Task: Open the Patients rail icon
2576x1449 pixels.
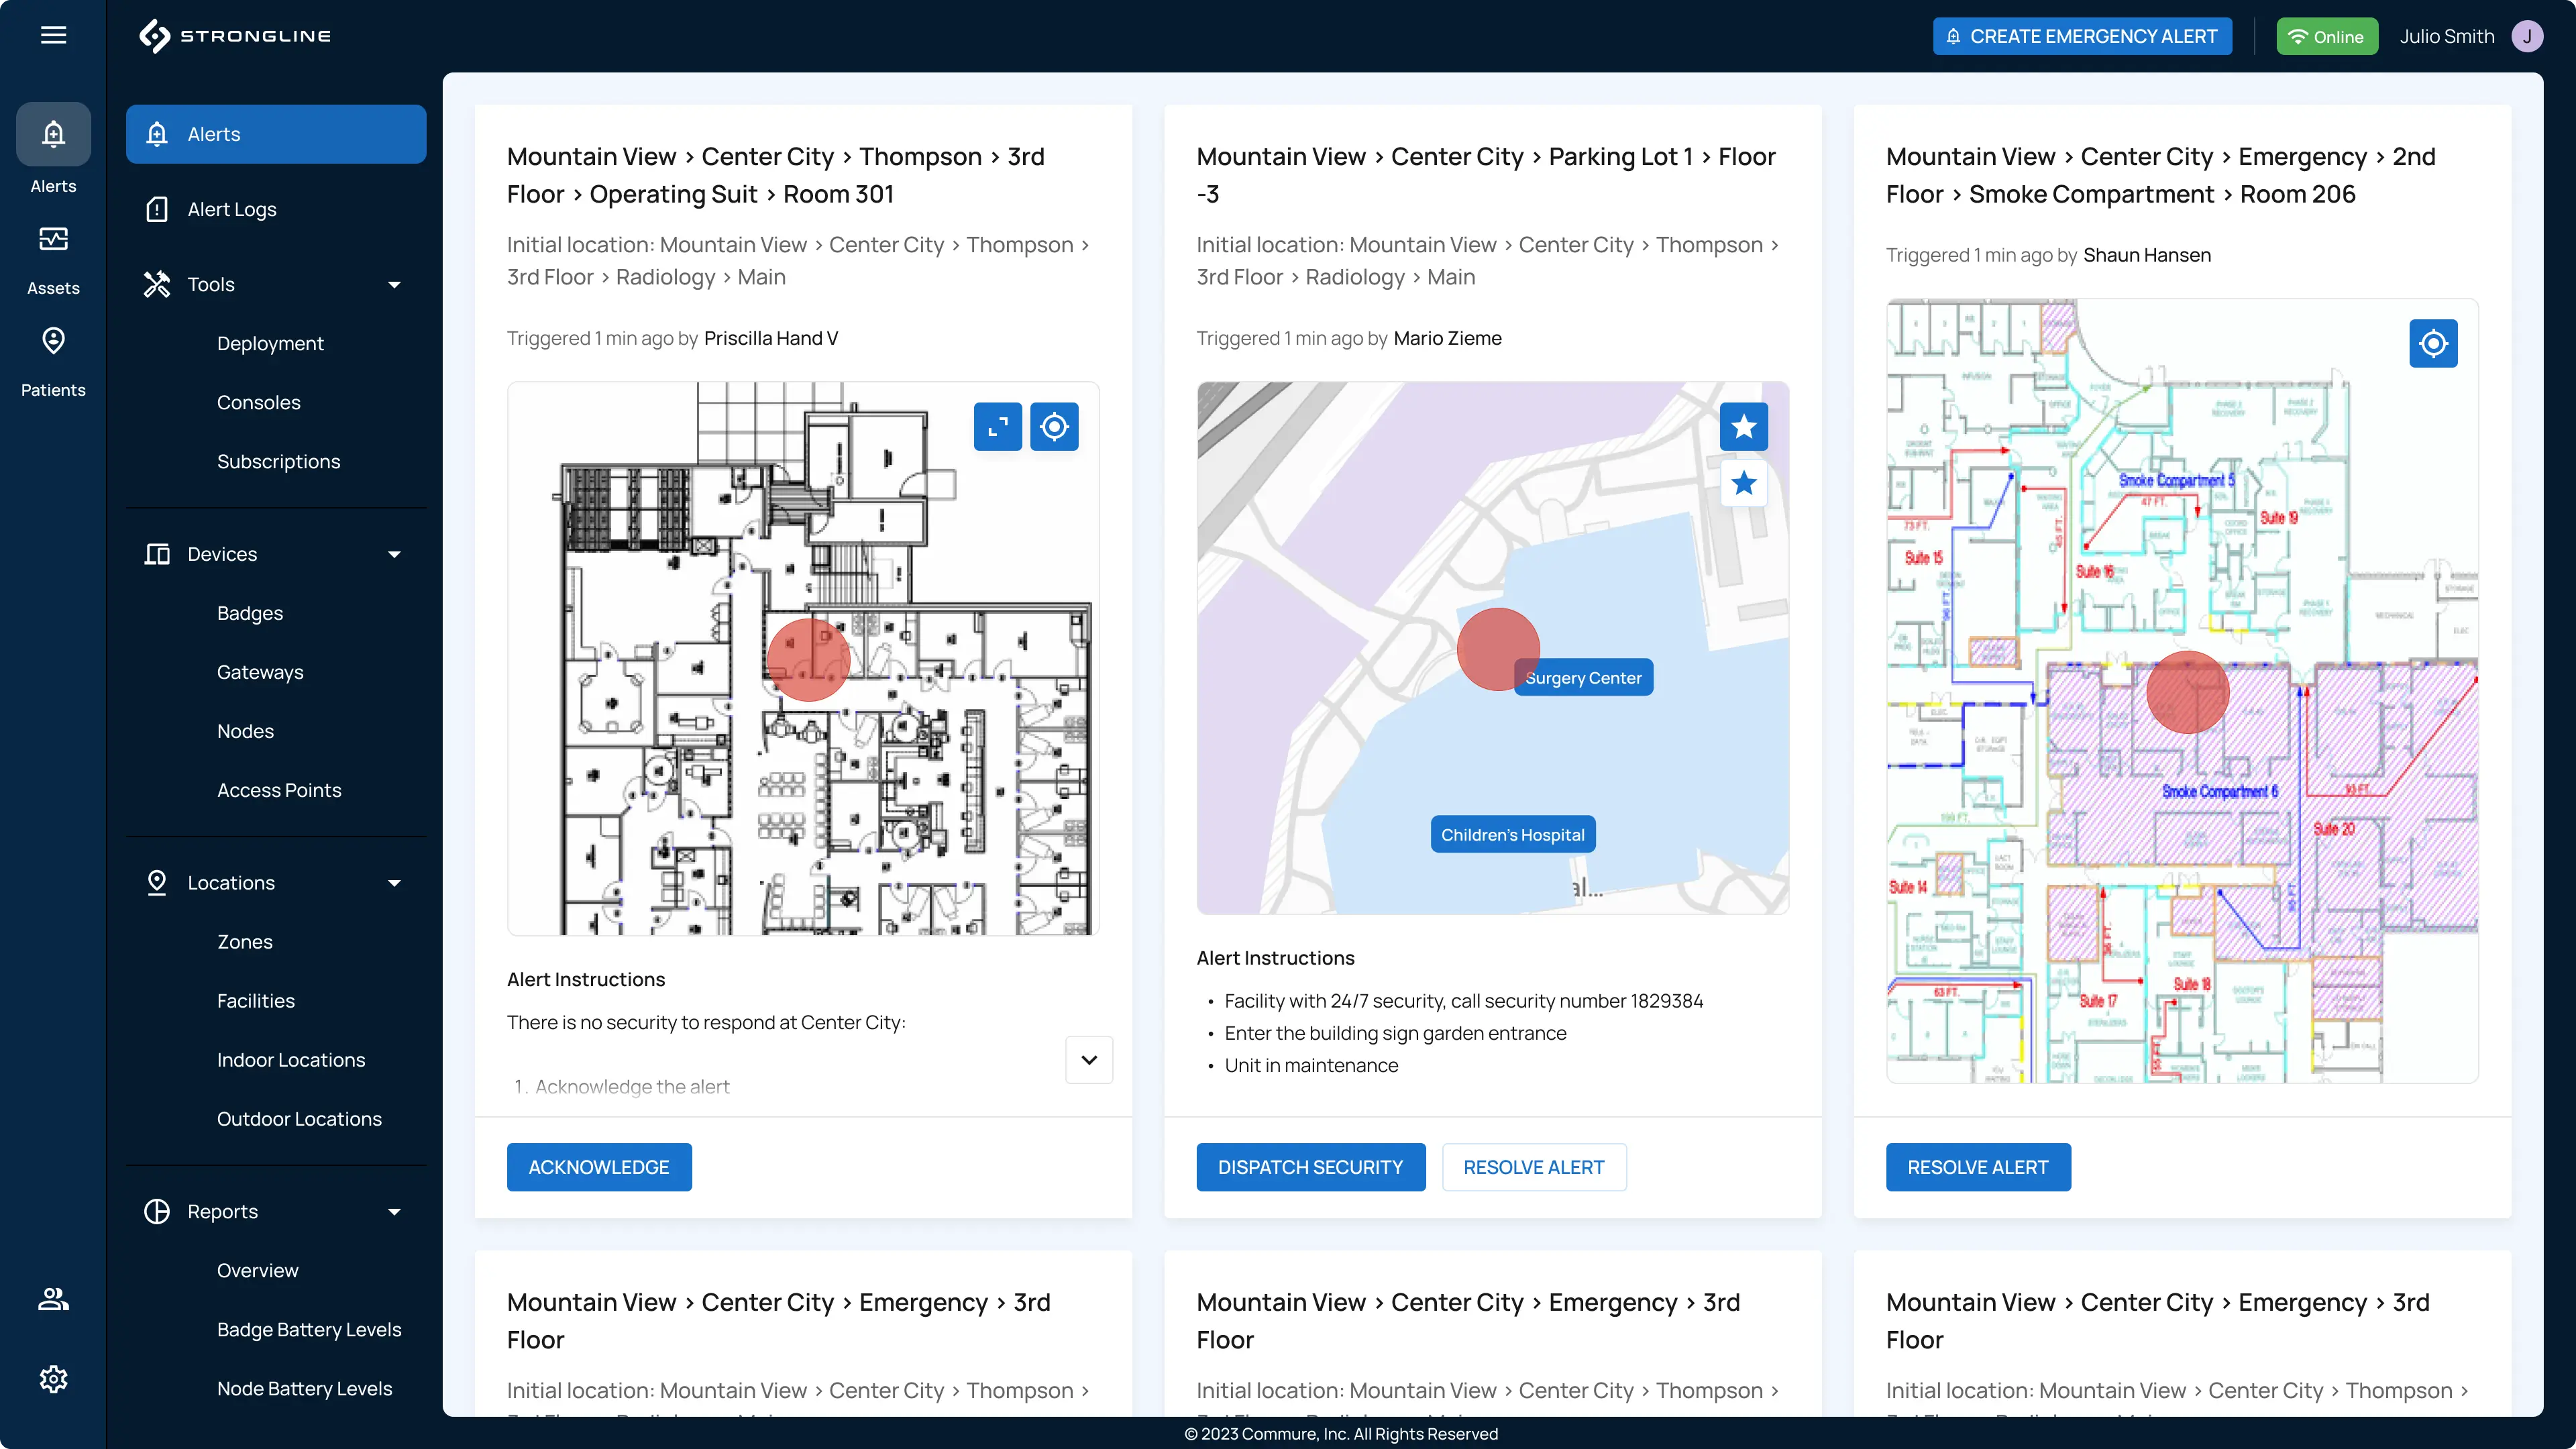Action: pyautogui.click(x=53, y=341)
